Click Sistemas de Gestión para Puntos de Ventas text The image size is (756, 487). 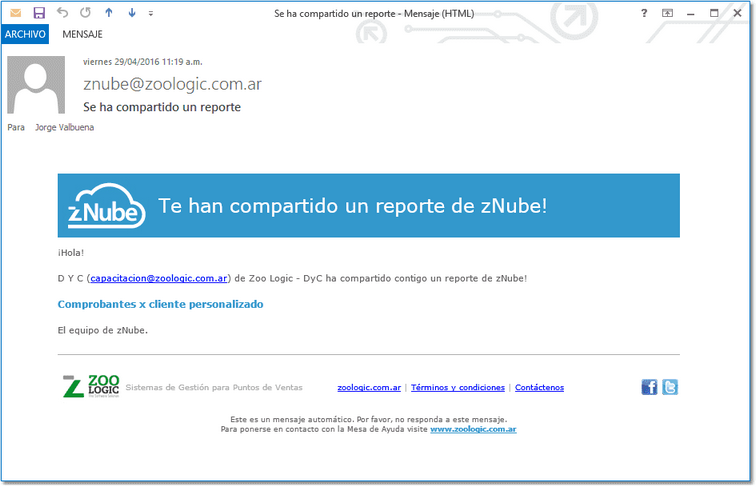click(x=214, y=388)
